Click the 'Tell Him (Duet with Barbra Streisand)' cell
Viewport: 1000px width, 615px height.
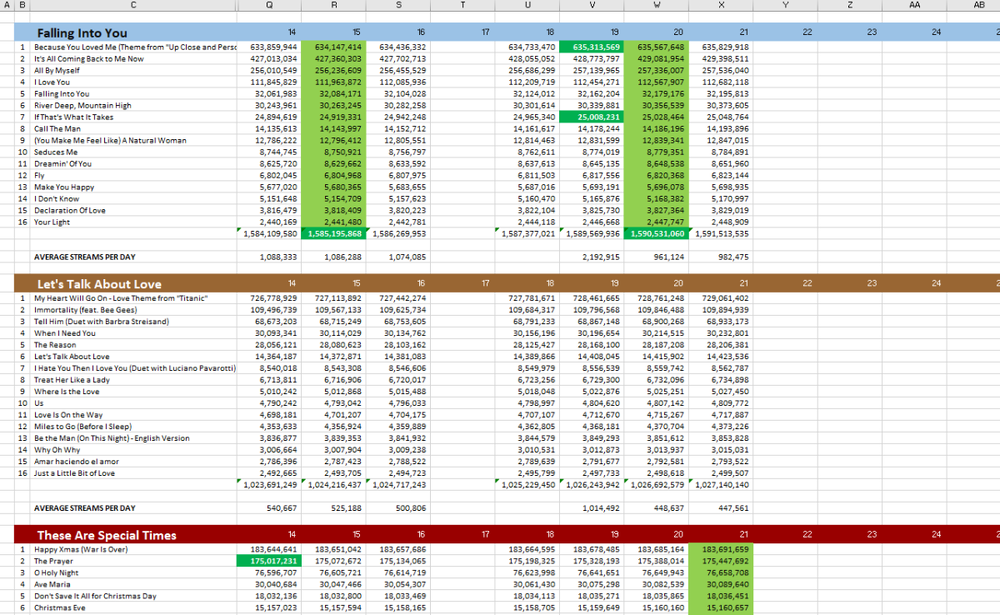tap(133, 322)
